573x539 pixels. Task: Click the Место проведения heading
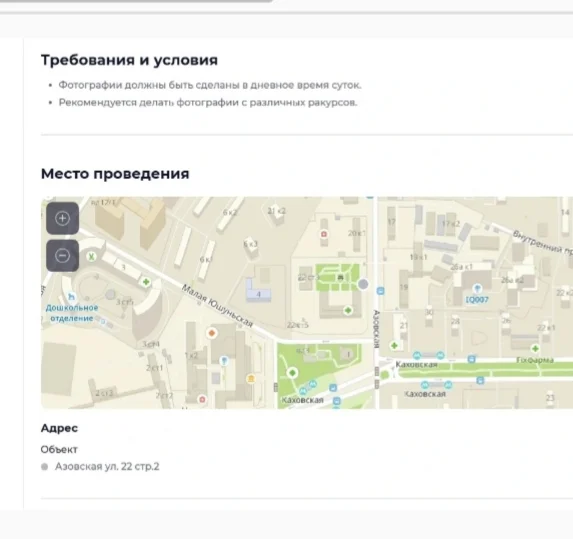click(115, 174)
